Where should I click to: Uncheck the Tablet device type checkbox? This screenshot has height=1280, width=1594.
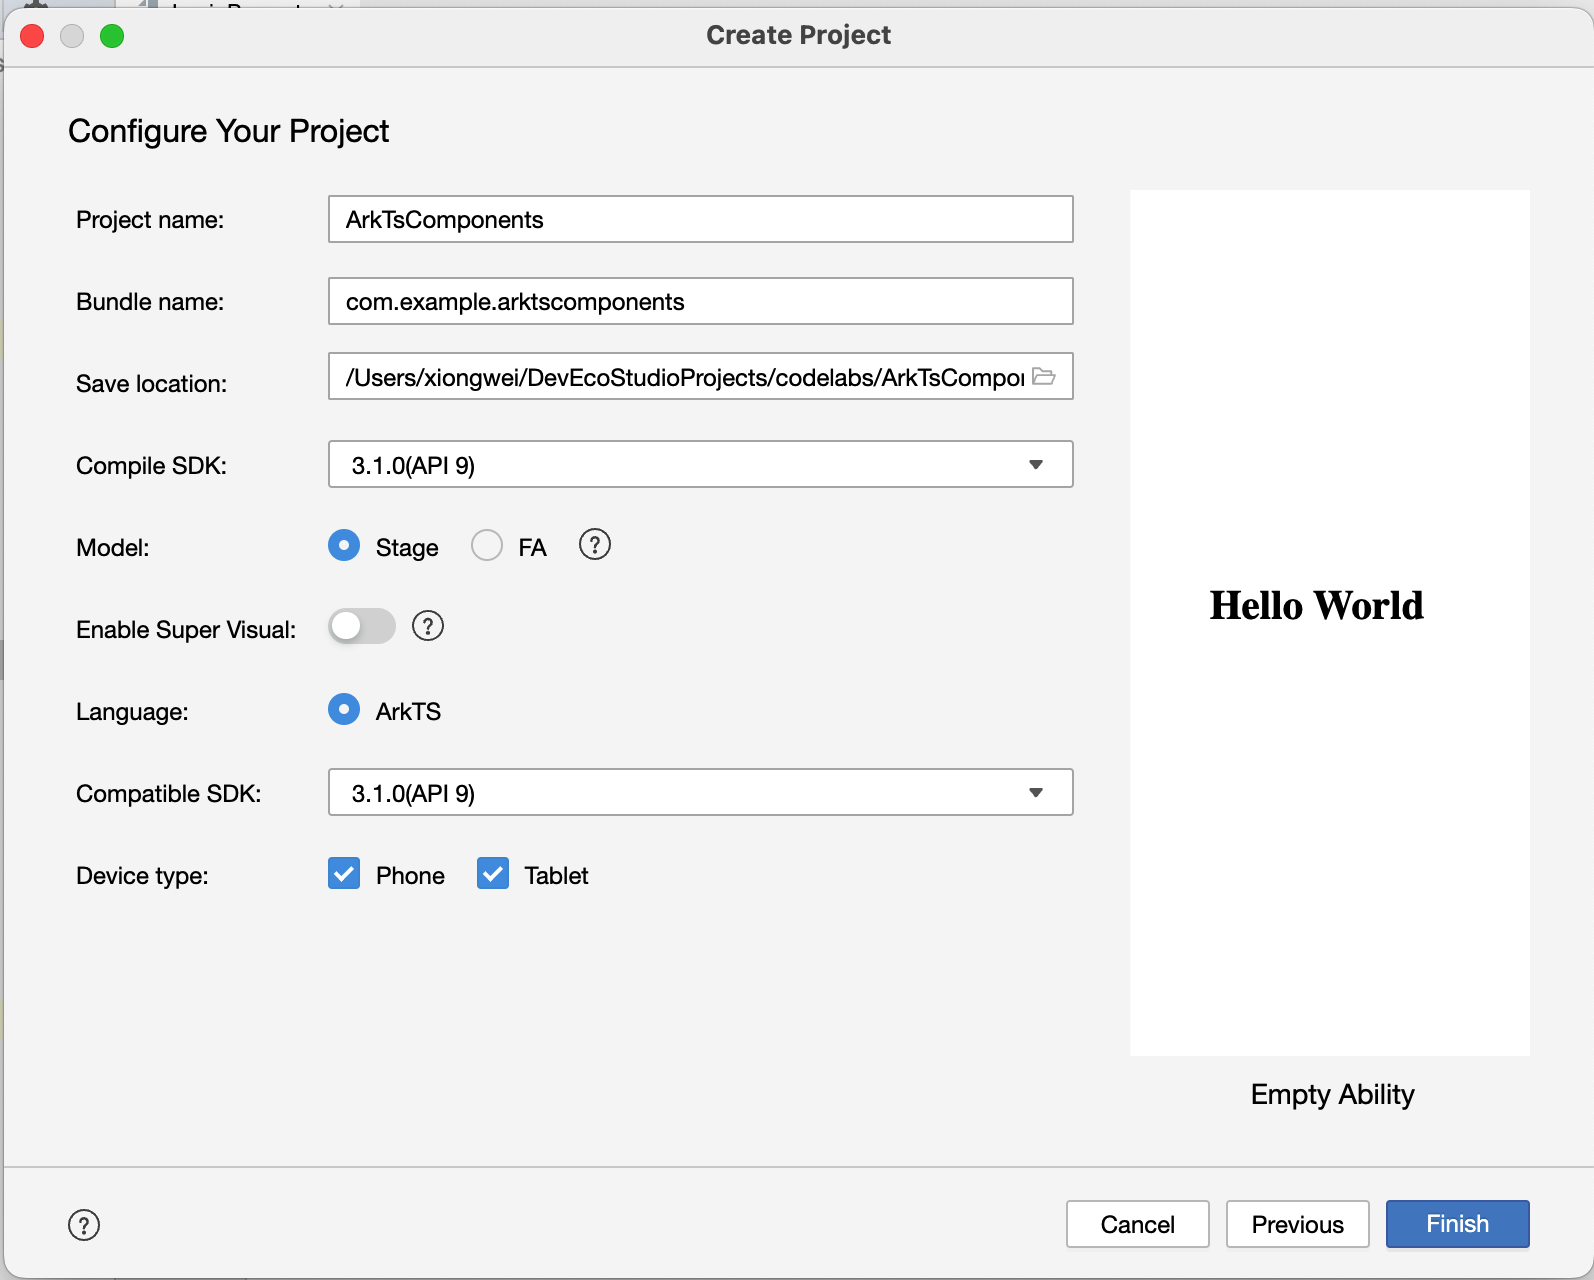click(493, 874)
